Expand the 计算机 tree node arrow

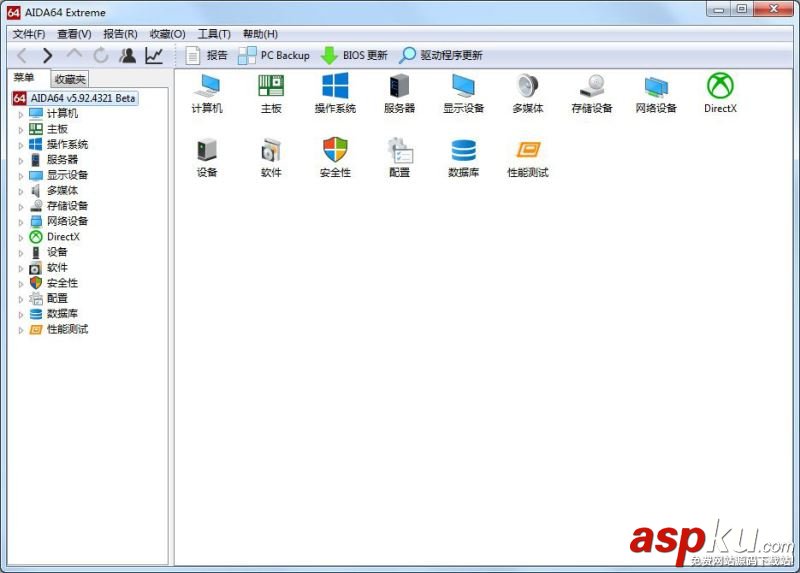[20, 114]
